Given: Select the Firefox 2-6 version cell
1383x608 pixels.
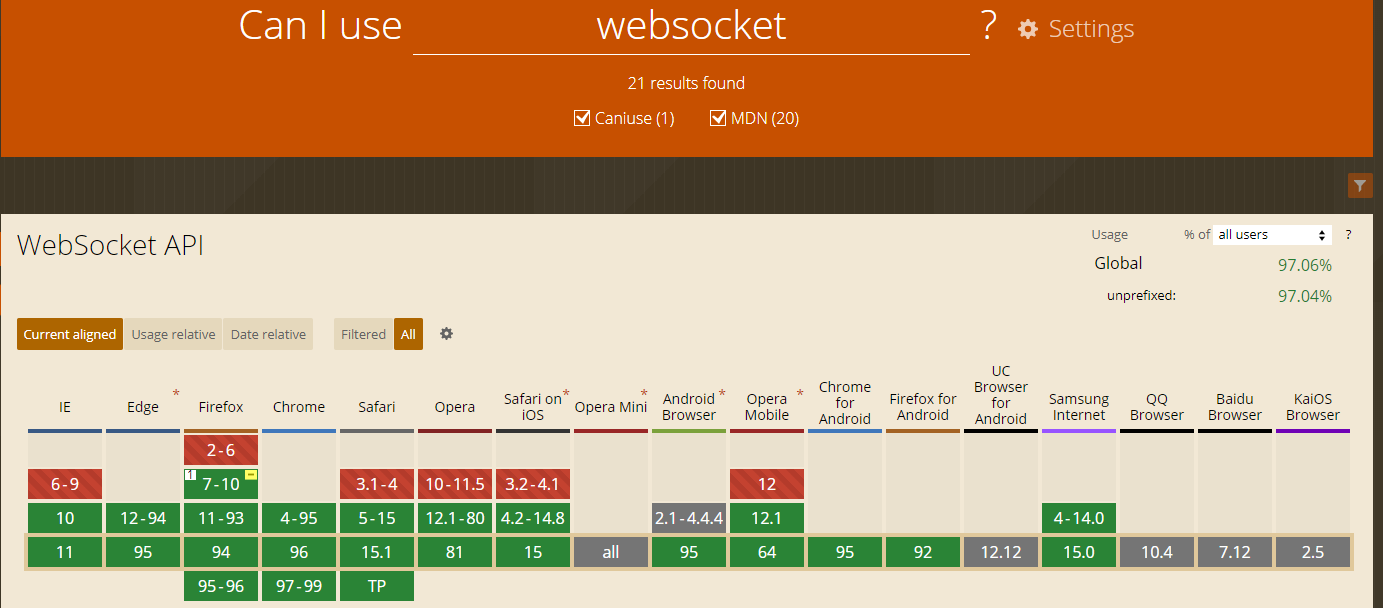Looking at the screenshot, I should click(221, 450).
